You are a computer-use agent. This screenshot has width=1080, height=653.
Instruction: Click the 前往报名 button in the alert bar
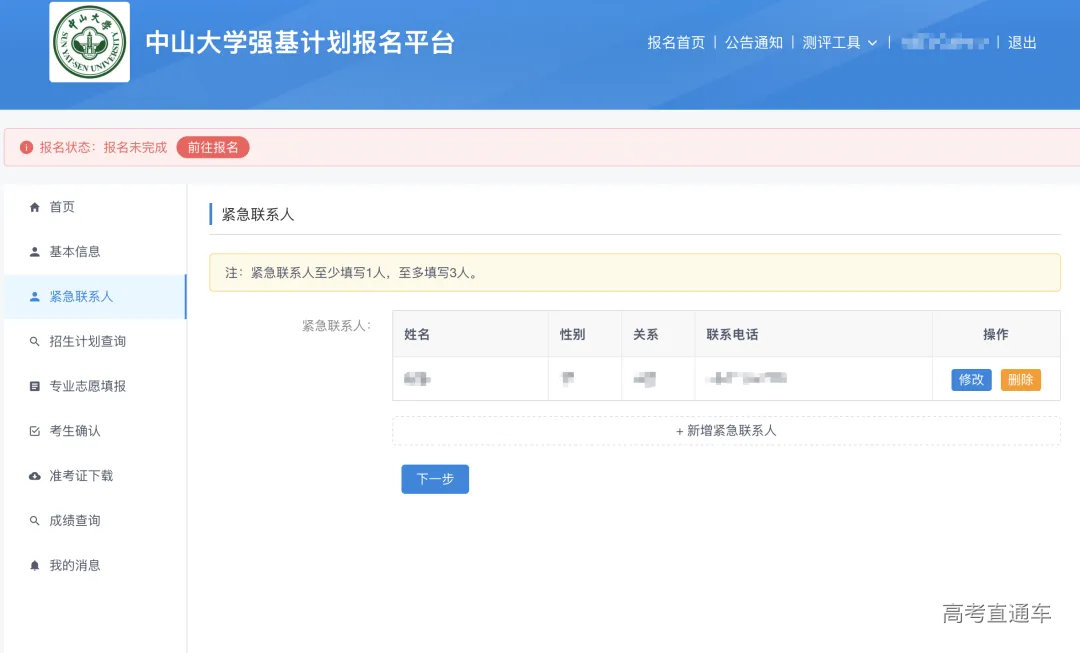pos(212,146)
